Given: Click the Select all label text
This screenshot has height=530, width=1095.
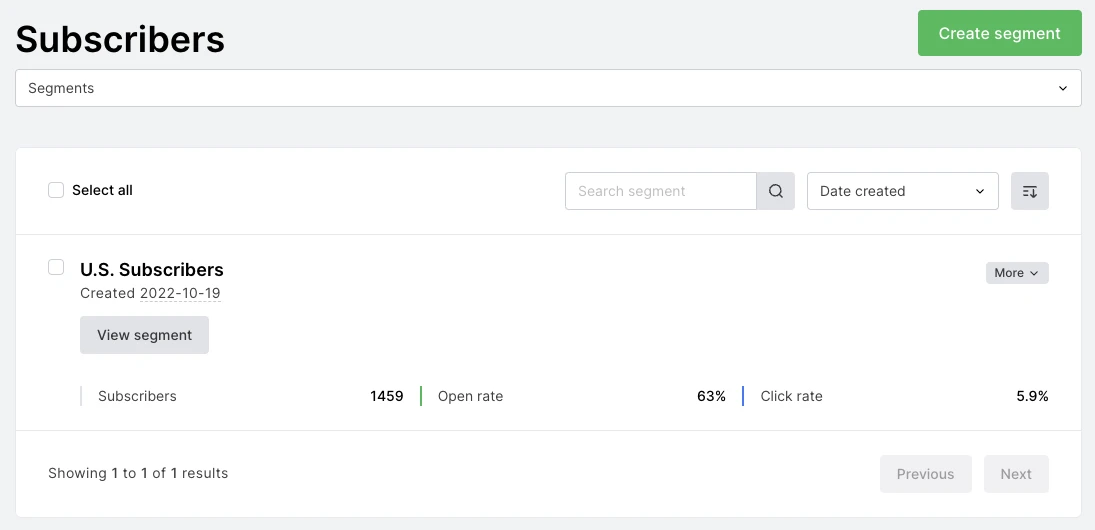Looking at the screenshot, I should click(102, 190).
